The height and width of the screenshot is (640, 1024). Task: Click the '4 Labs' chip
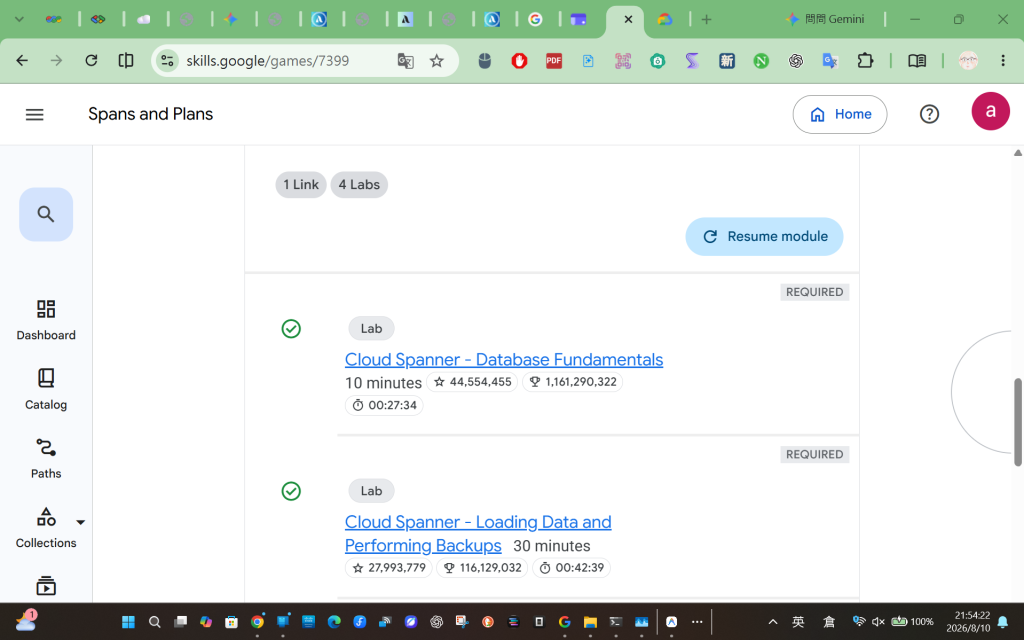tap(359, 185)
